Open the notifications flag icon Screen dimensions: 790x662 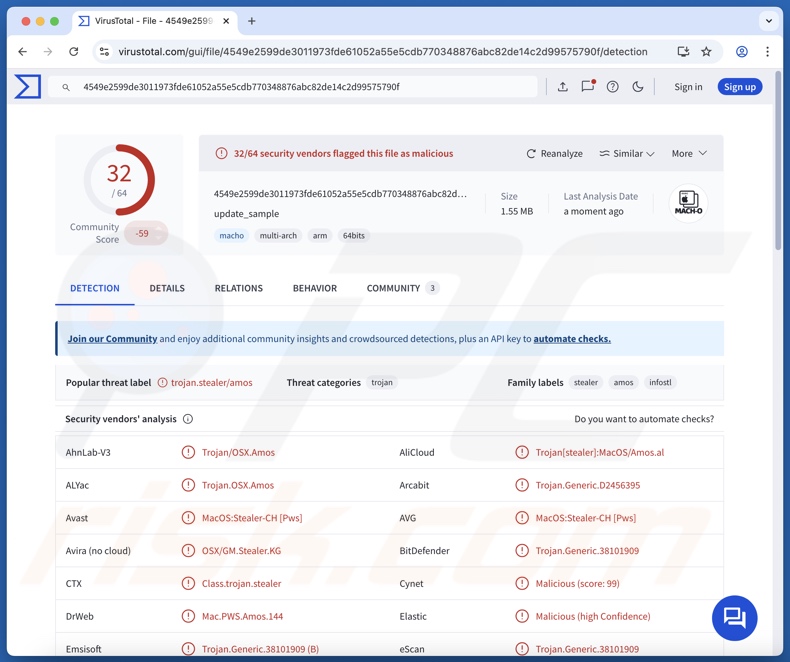tap(588, 87)
